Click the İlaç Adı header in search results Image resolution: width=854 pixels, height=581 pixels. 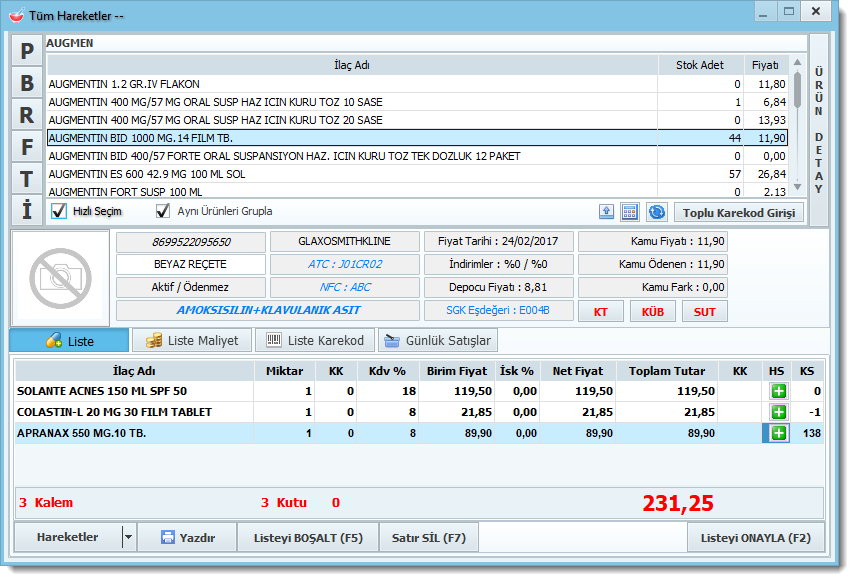[x=352, y=65]
